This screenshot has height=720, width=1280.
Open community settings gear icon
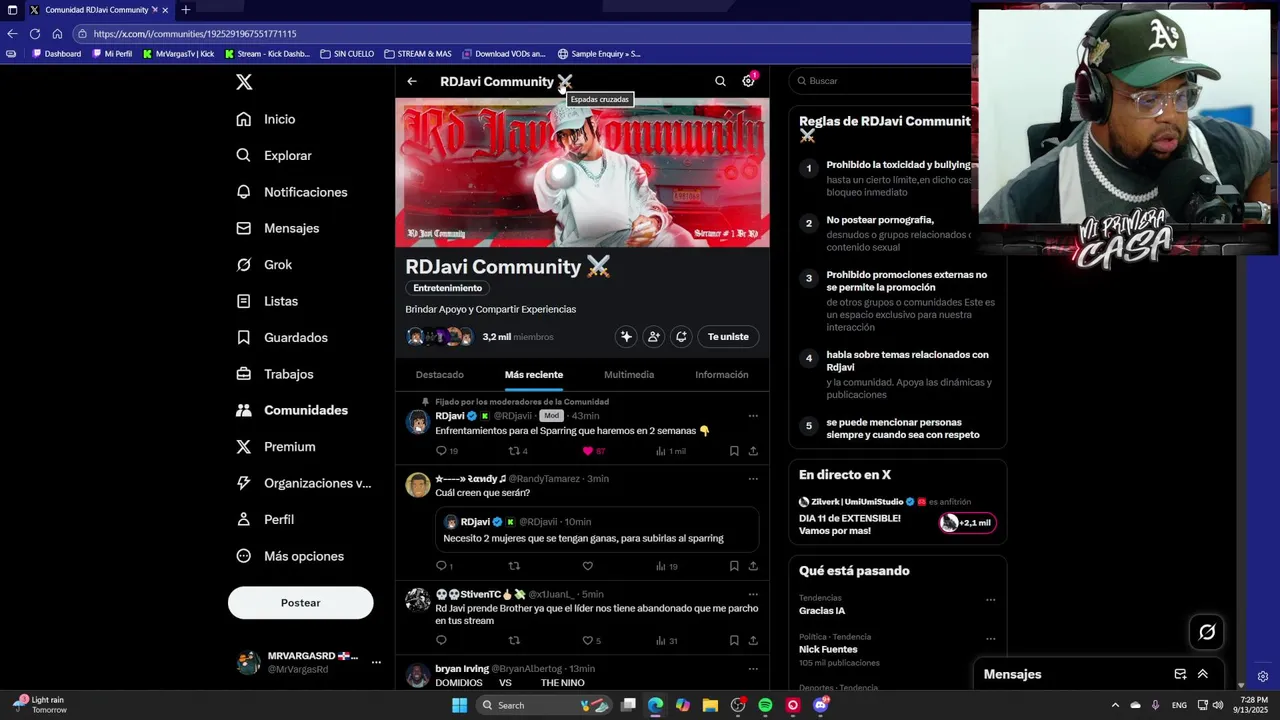point(748,81)
